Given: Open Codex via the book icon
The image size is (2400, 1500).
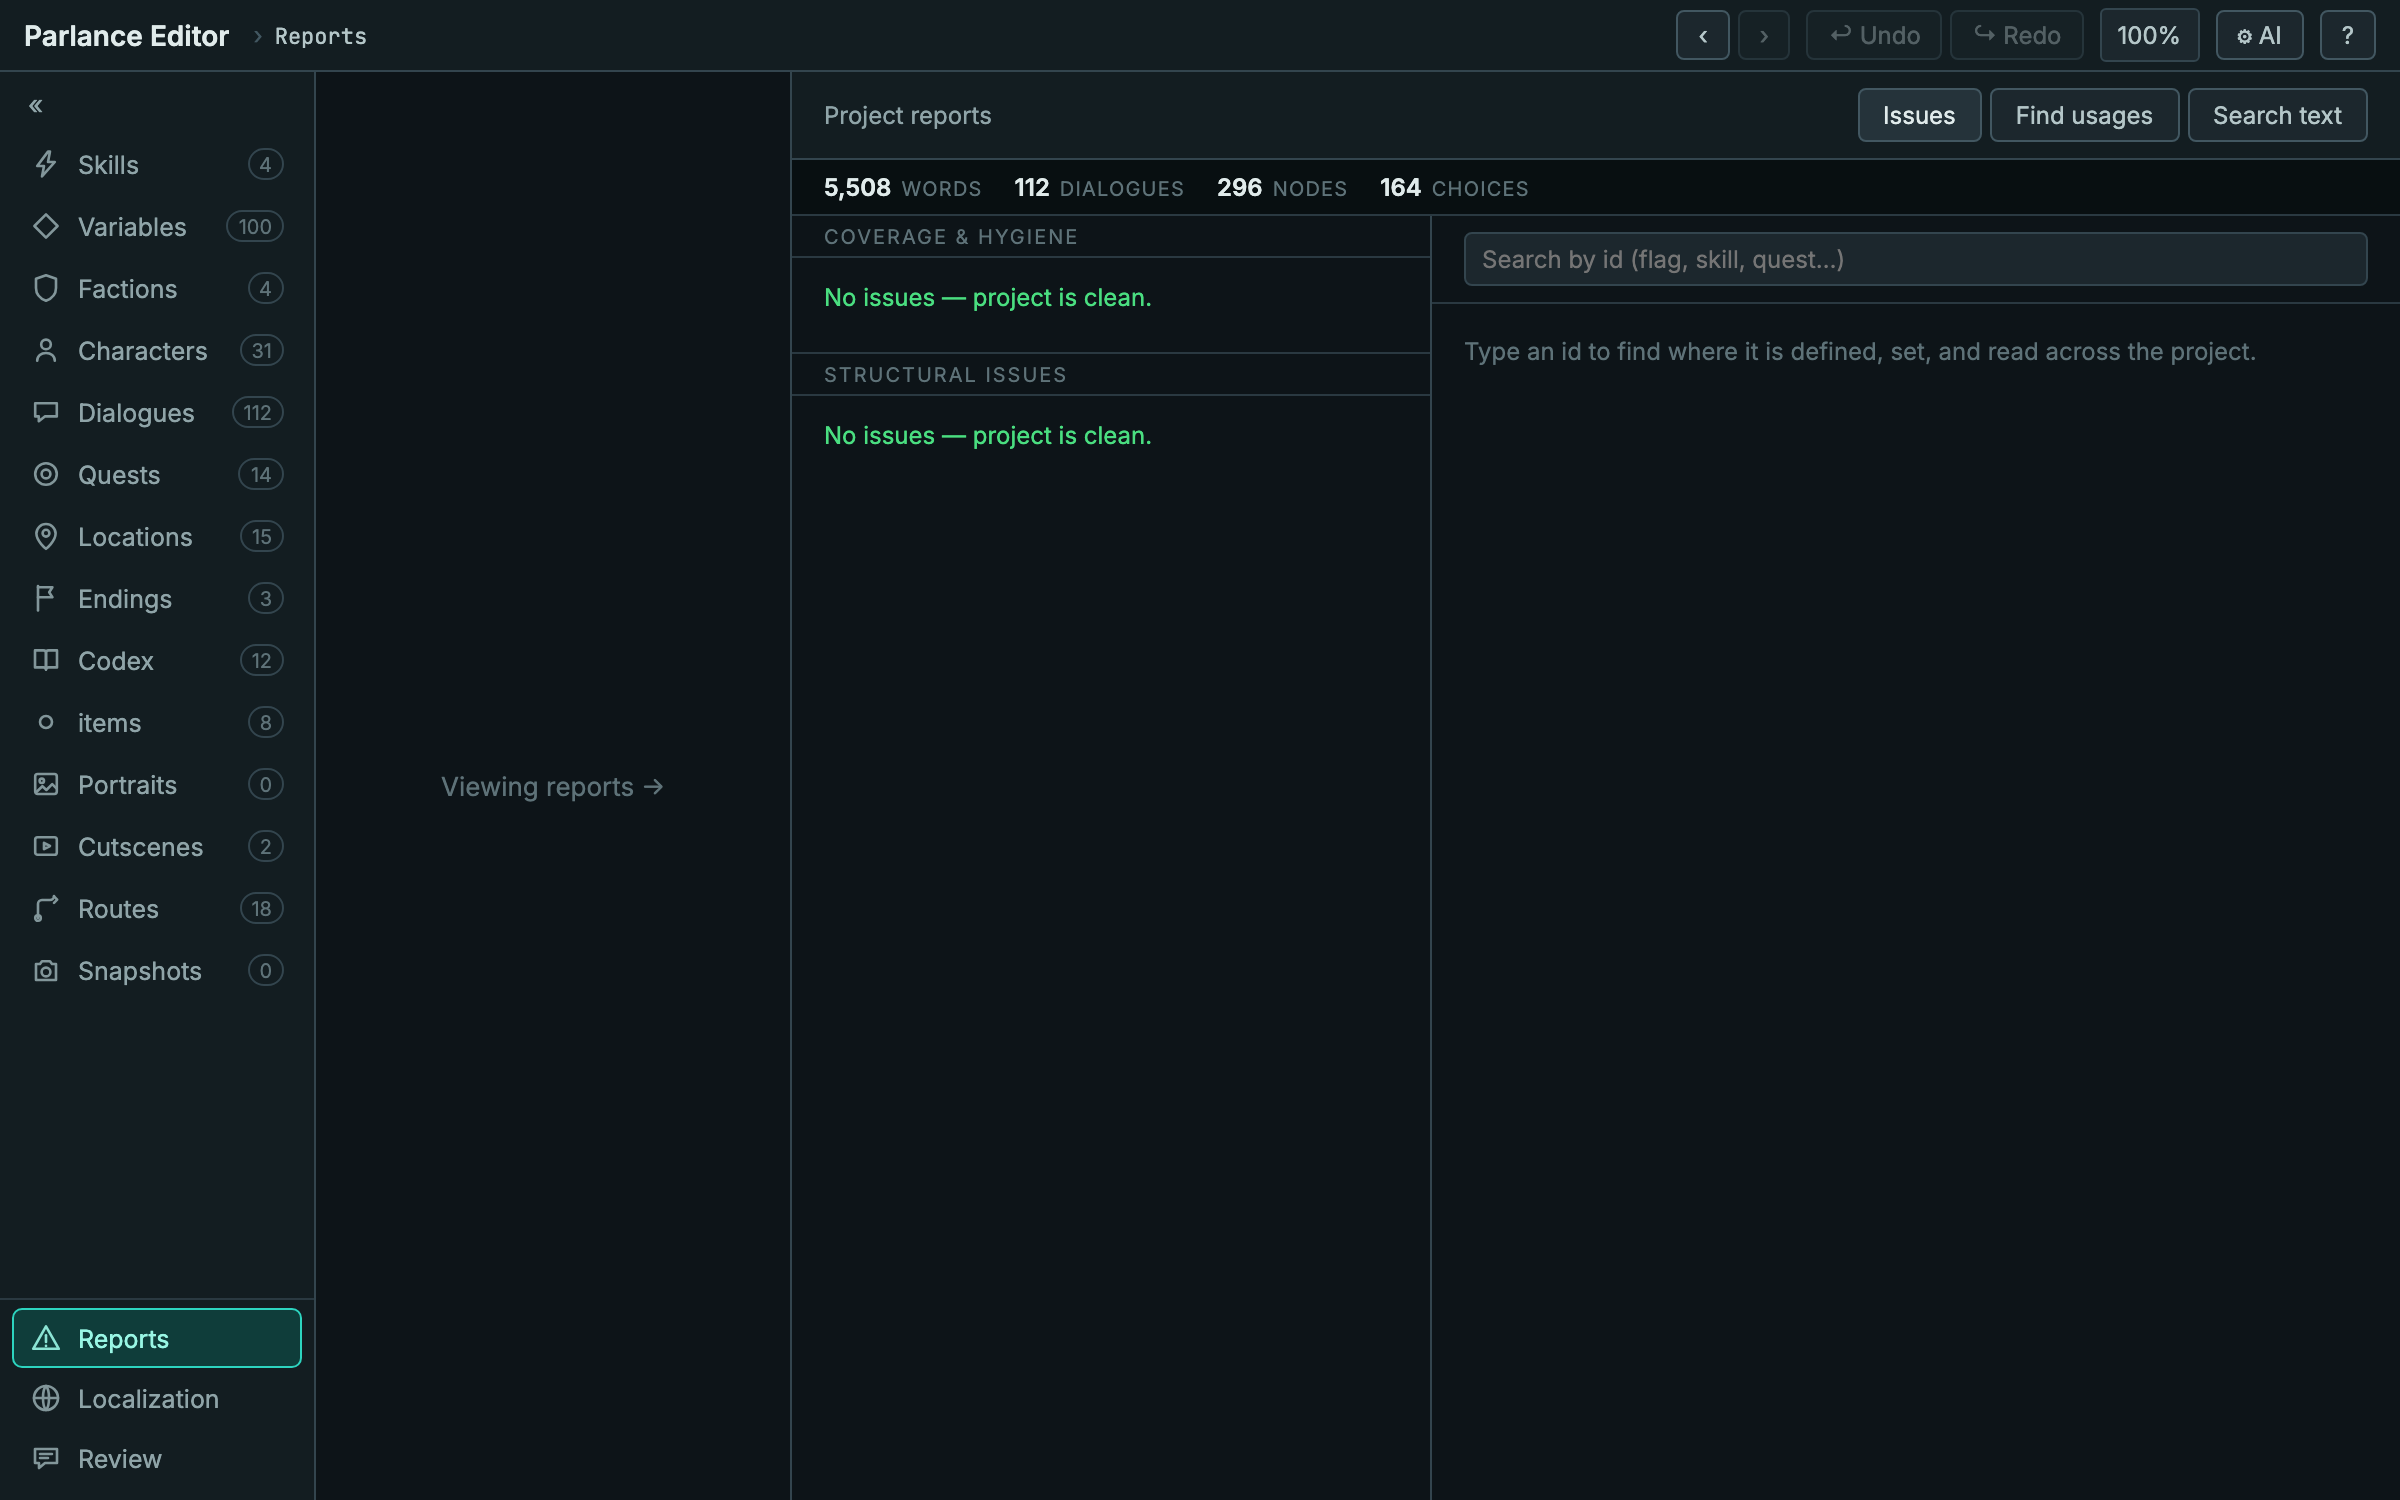Looking at the screenshot, I should coord(46,660).
